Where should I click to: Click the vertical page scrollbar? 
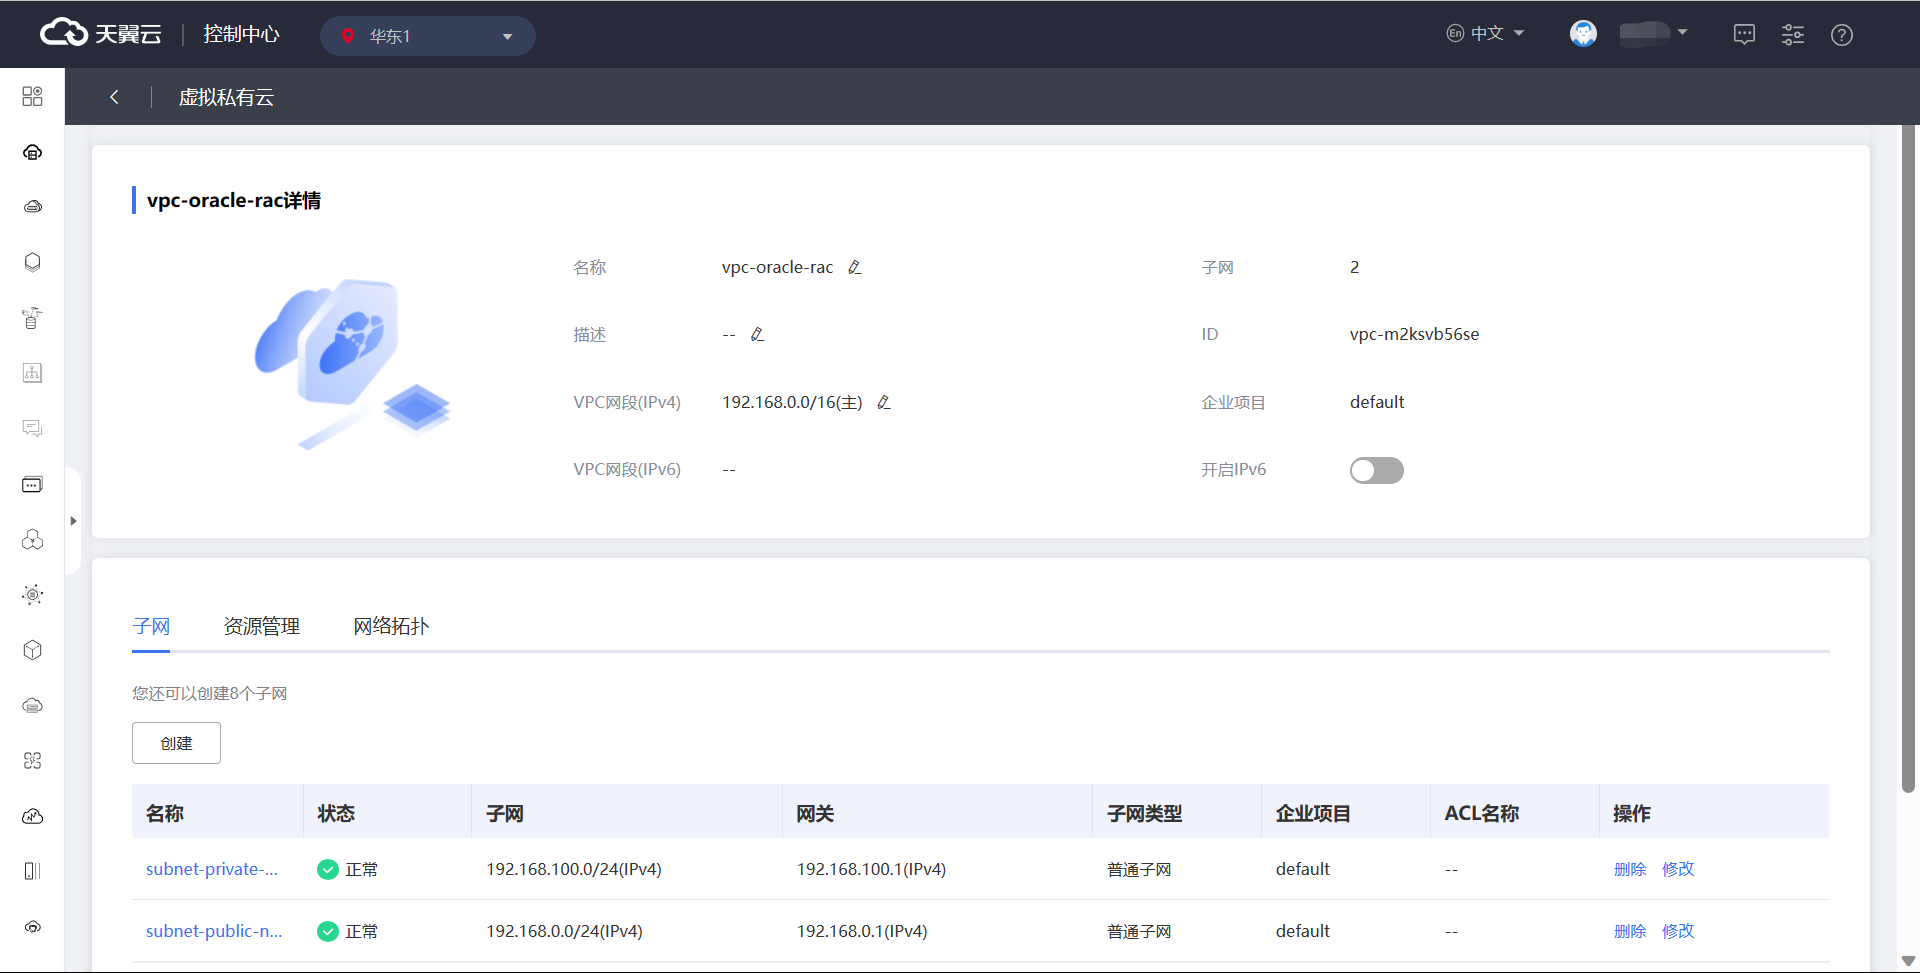pyautogui.click(x=1908, y=460)
